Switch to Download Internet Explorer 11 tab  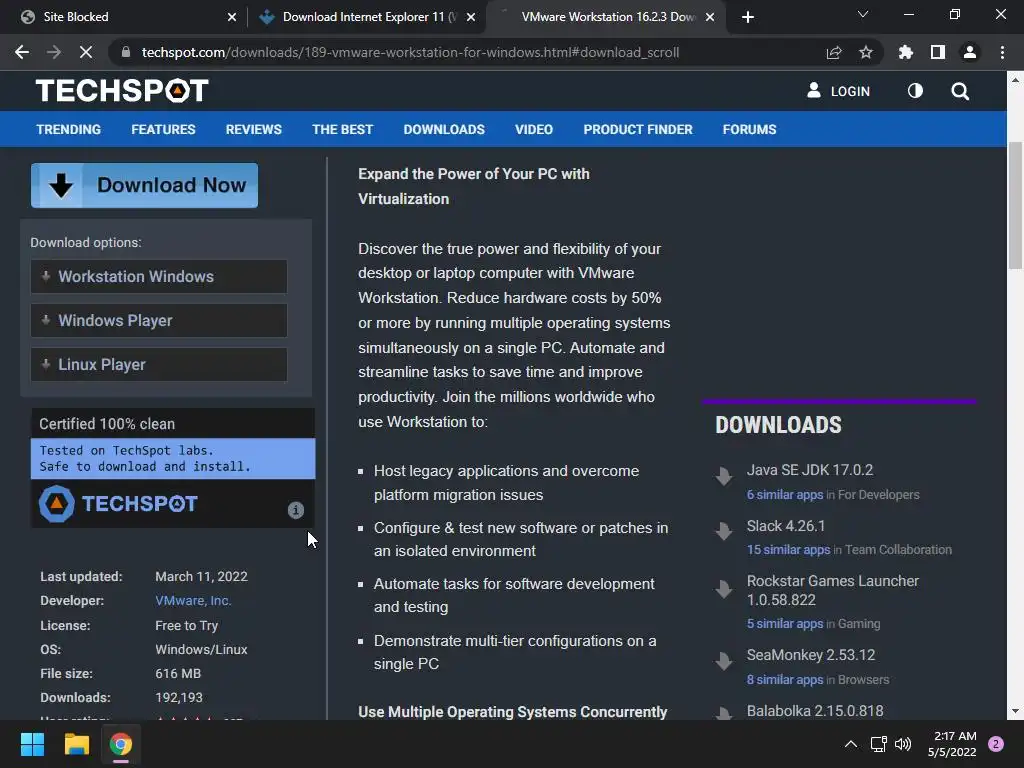(369, 17)
